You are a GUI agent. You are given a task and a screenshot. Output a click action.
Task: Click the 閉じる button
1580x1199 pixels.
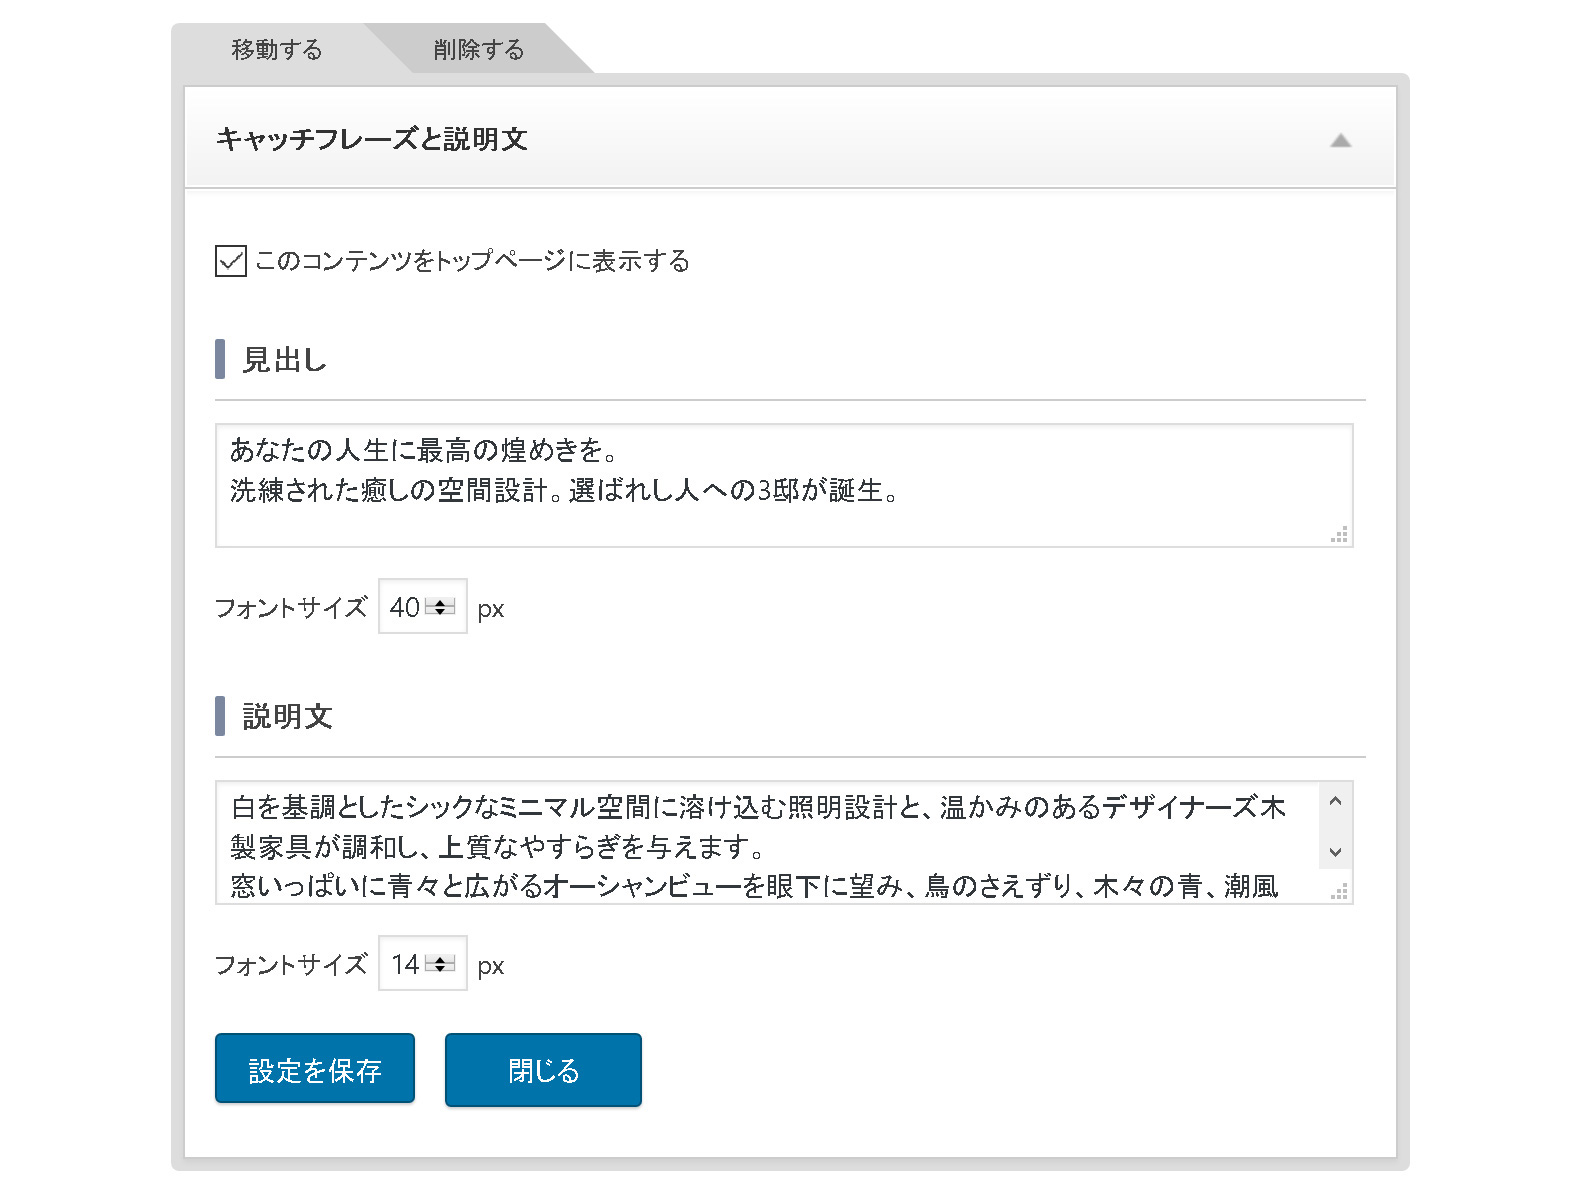pyautogui.click(x=543, y=1070)
